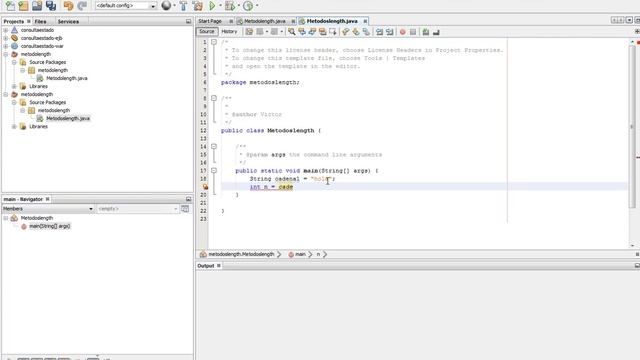Click metodoslength.Metodoslength breadcrumb
Image resolution: width=640 pixels, height=360 pixels.
(x=241, y=254)
